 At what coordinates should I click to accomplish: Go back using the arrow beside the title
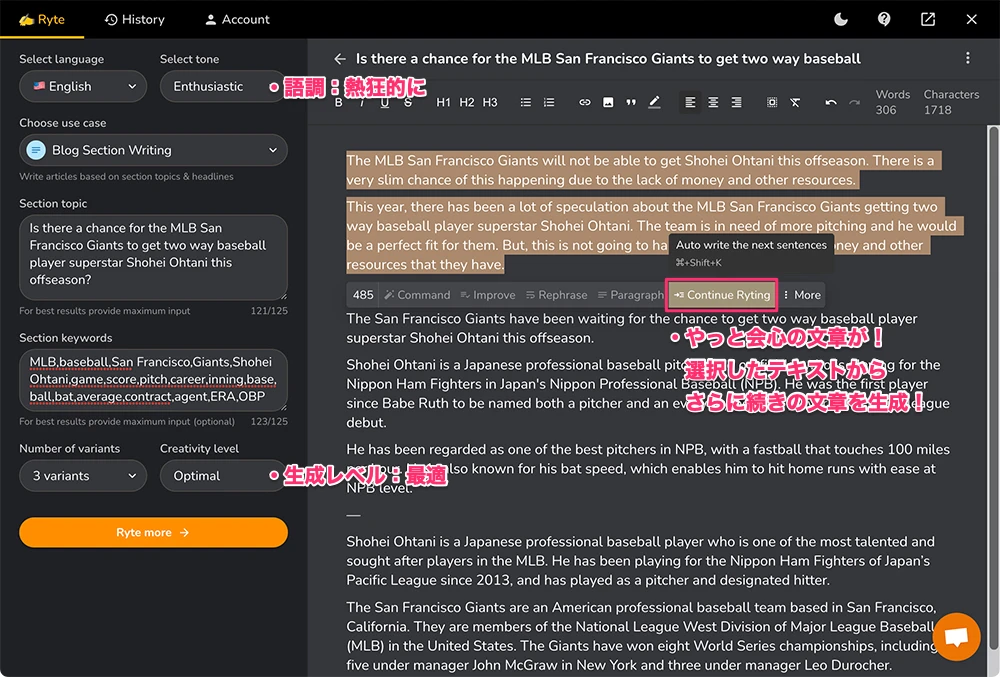click(x=340, y=59)
